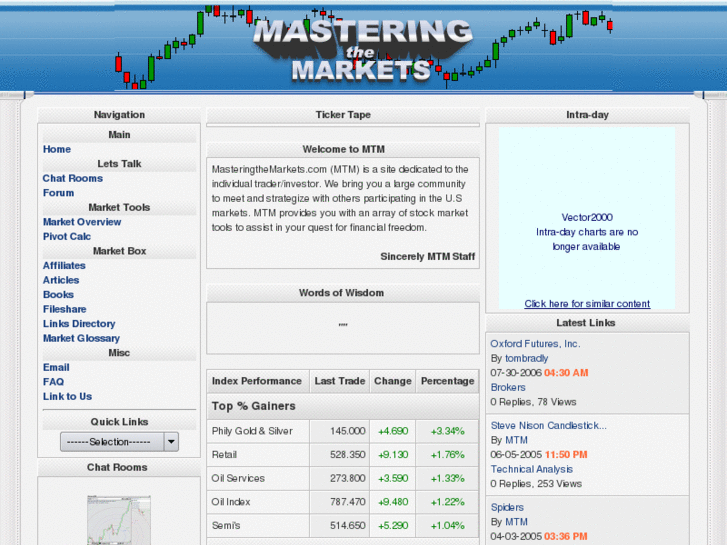
Task: Open the Market Glossary link
Action: 82,339
